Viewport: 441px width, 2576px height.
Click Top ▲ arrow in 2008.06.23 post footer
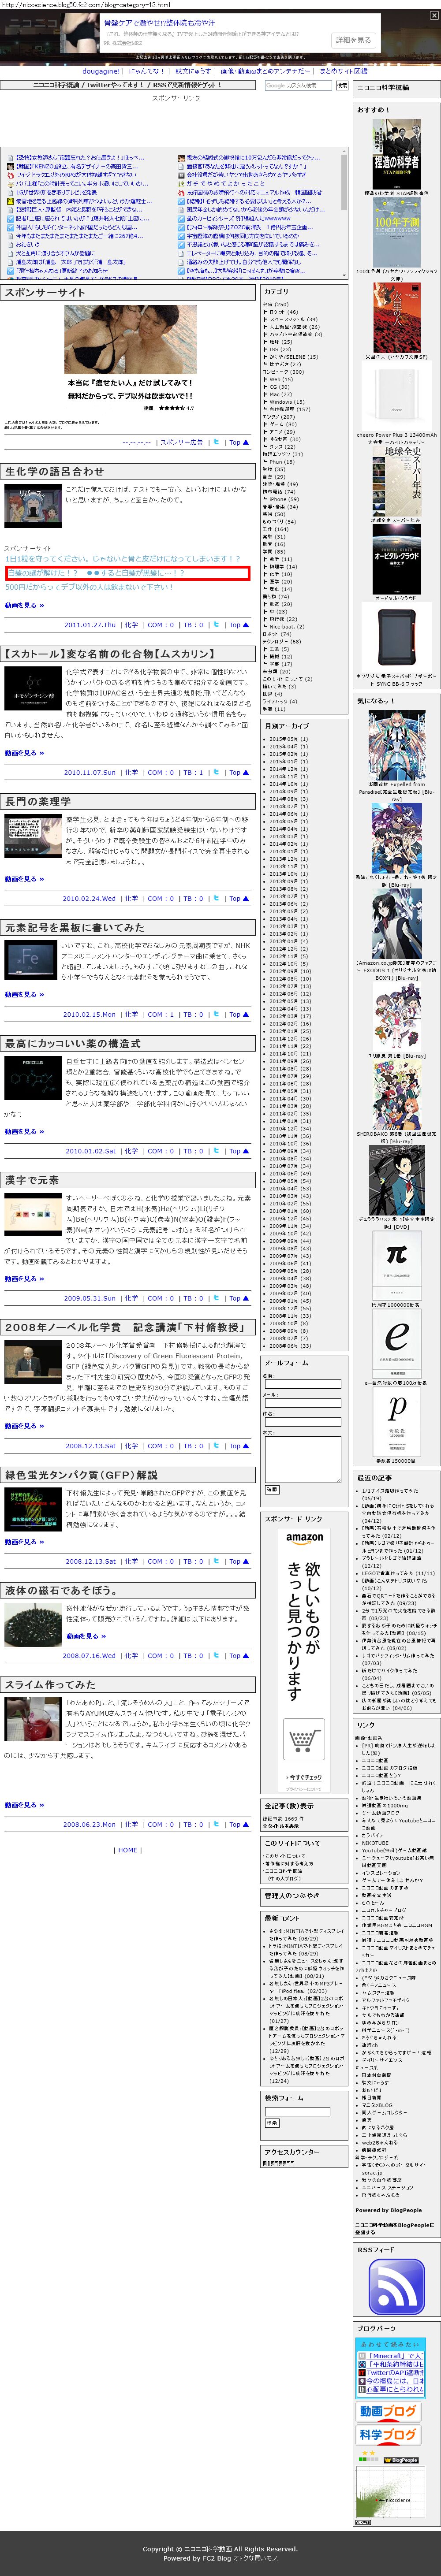pyautogui.click(x=238, y=1824)
